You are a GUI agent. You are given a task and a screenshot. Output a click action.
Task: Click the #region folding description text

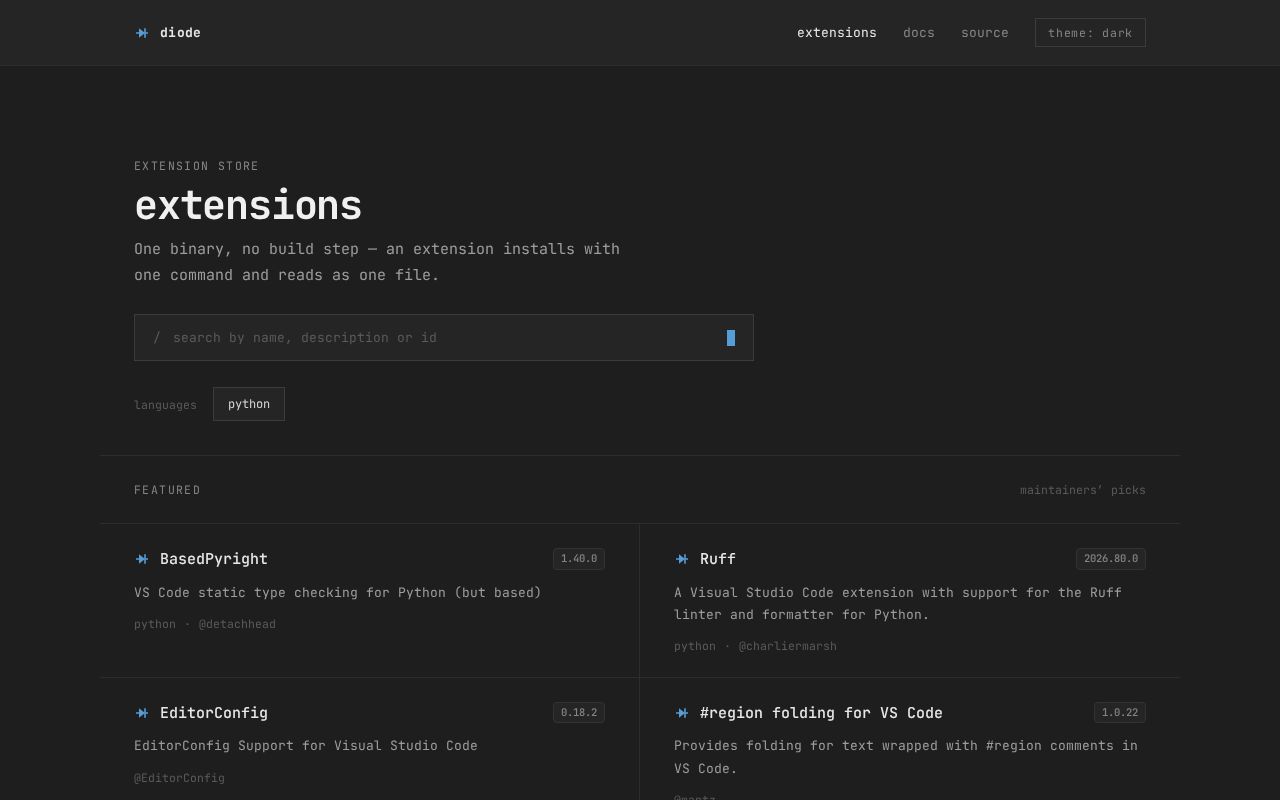click(x=906, y=757)
